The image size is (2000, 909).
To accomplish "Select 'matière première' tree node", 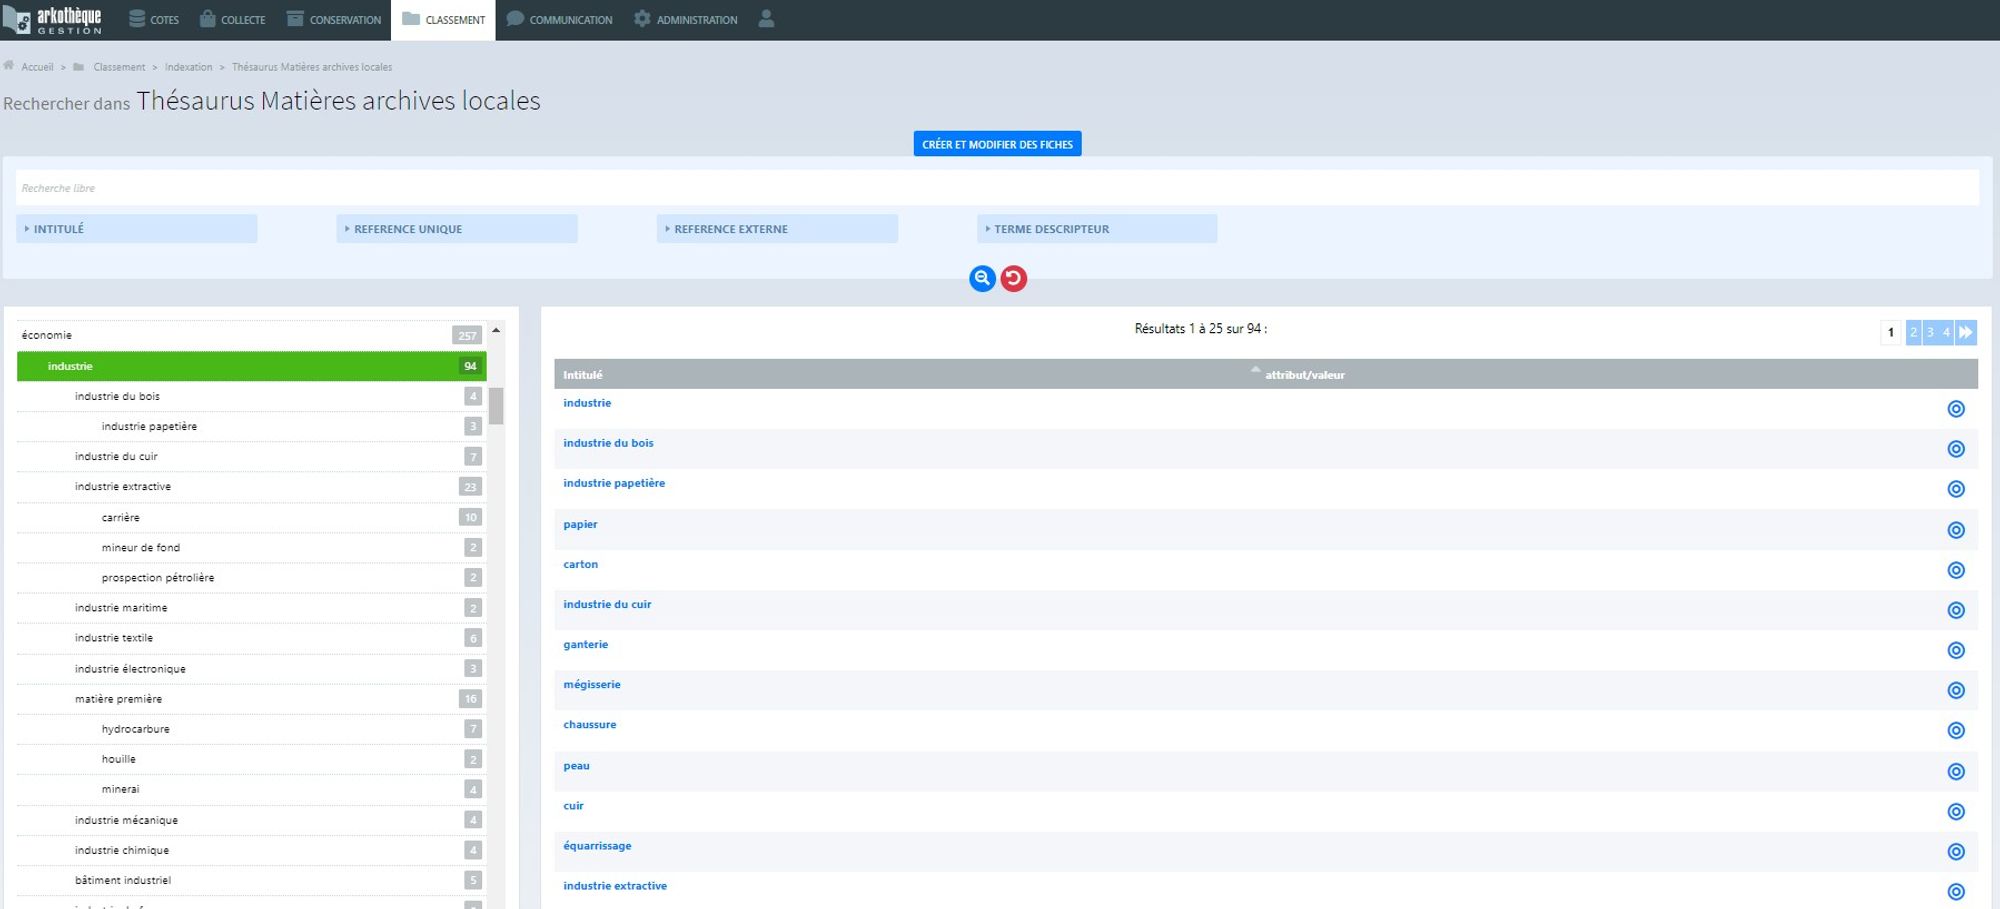I will tap(118, 699).
